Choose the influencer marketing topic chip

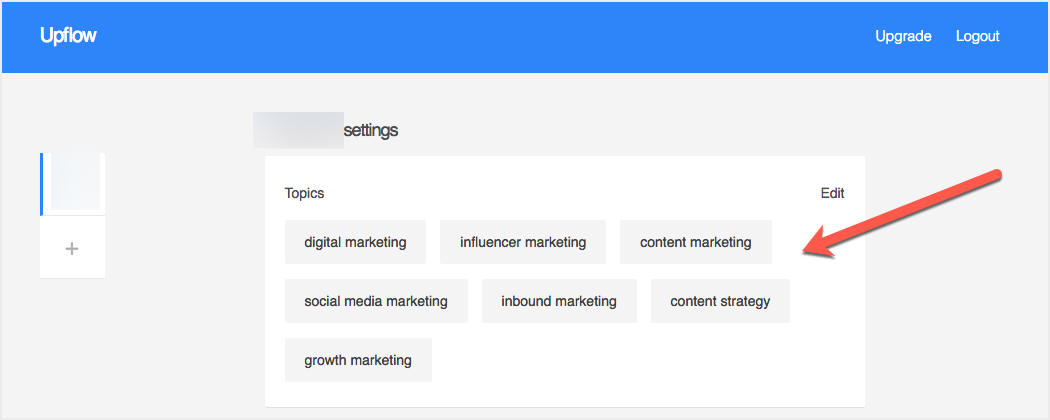522,242
